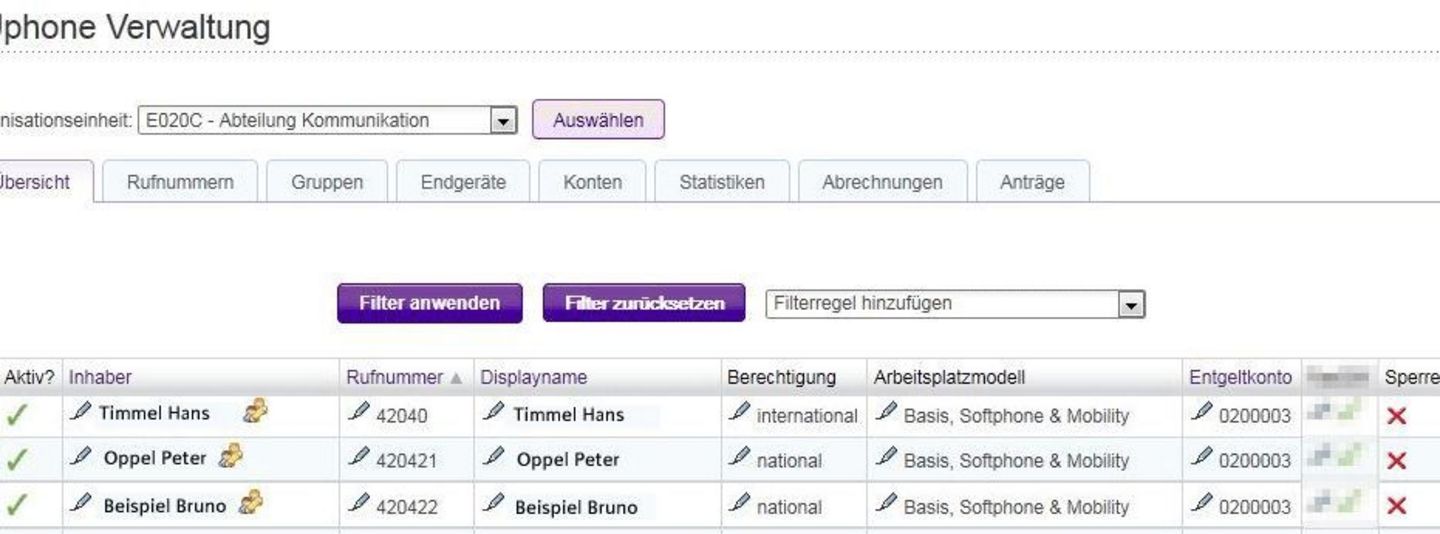1440x534 pixels.
Task: Select the Arbeitsplatzmodell column header
Action: click(x=949, y=378)
